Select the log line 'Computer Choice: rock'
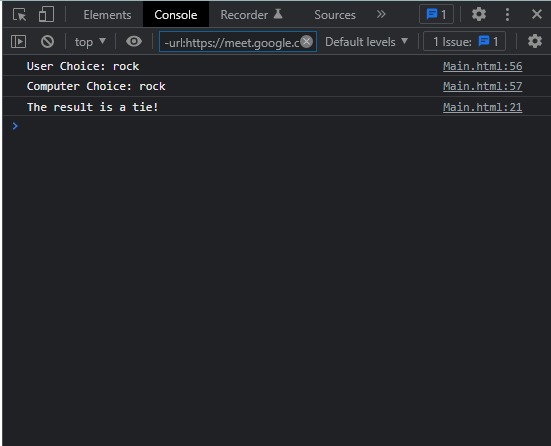Image resolution: width=551 pixels, height=446 pixels. coord(96,86)
